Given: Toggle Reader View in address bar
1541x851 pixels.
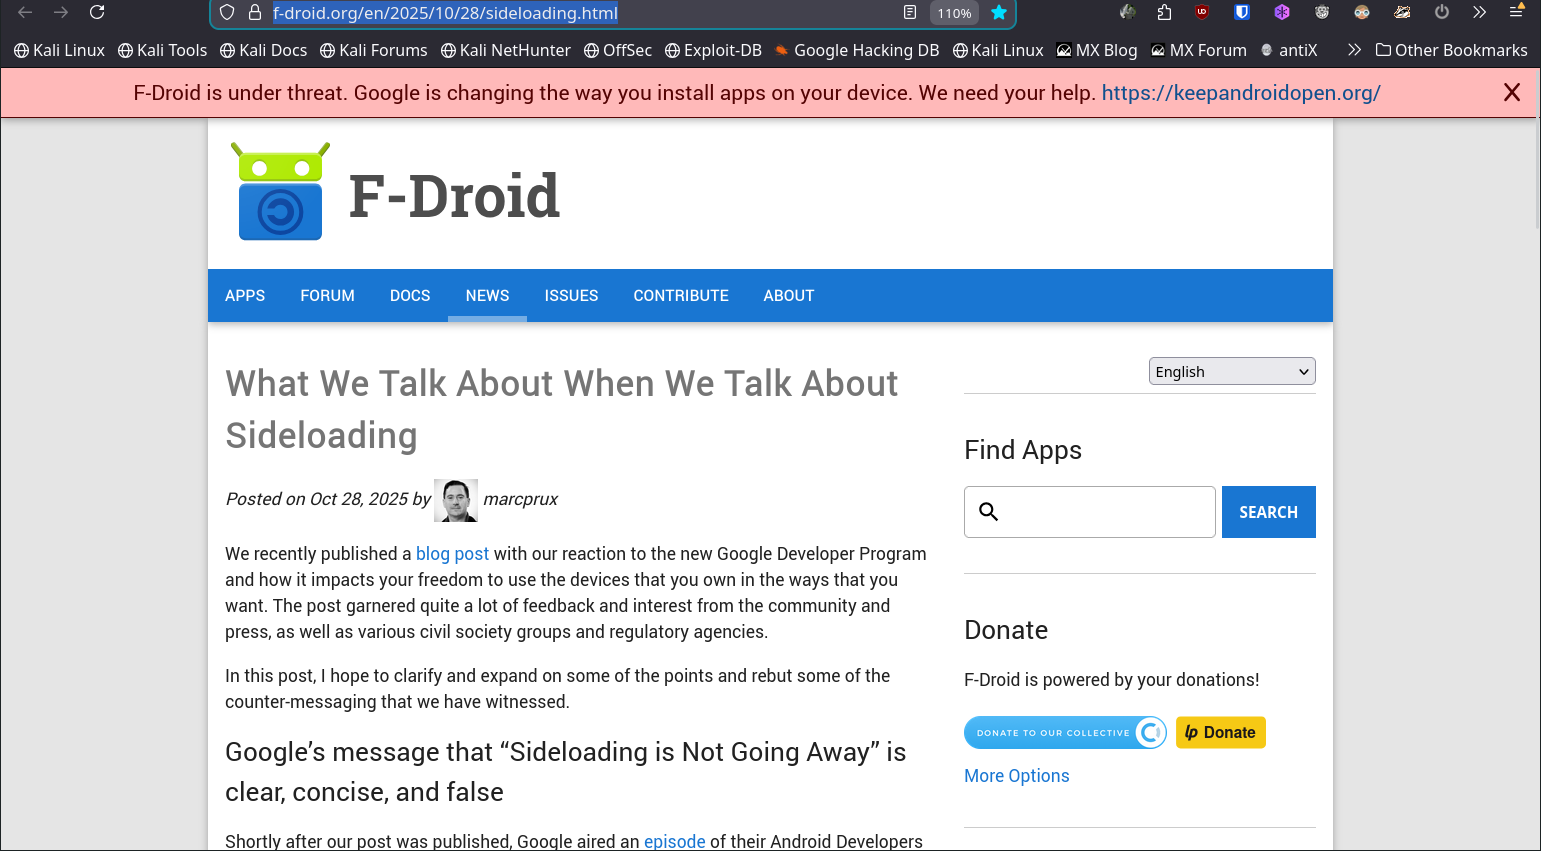Looking at the screenshot, I should coord(909,13).
